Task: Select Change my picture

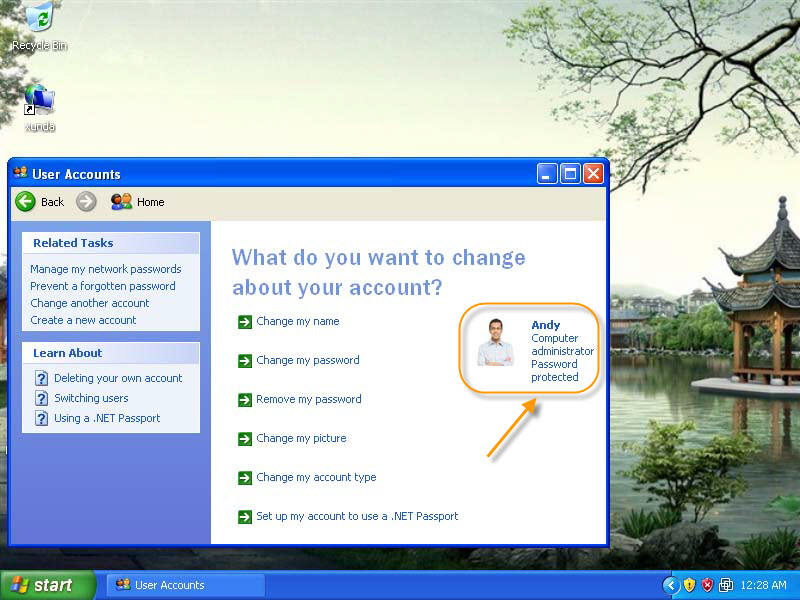Action: click(301, 438)
